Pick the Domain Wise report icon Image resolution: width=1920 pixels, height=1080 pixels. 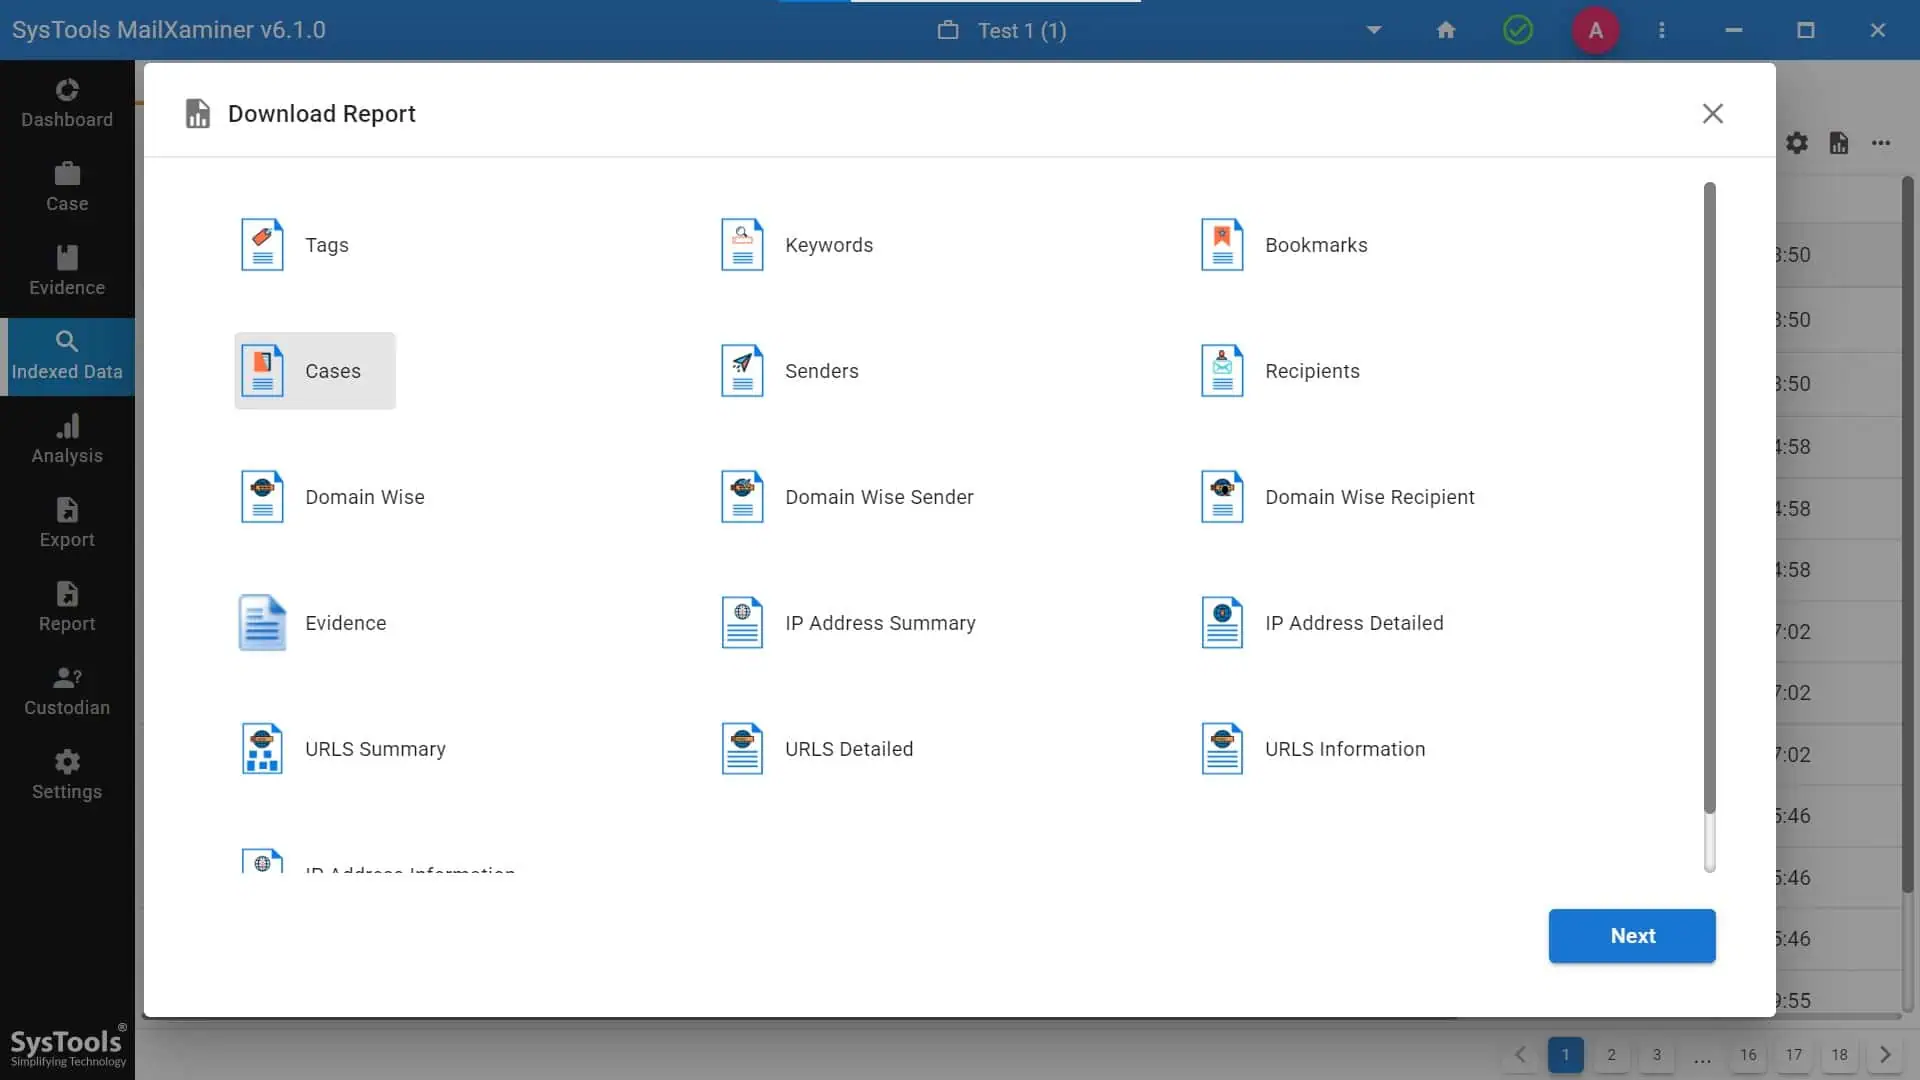click(262, 496)
